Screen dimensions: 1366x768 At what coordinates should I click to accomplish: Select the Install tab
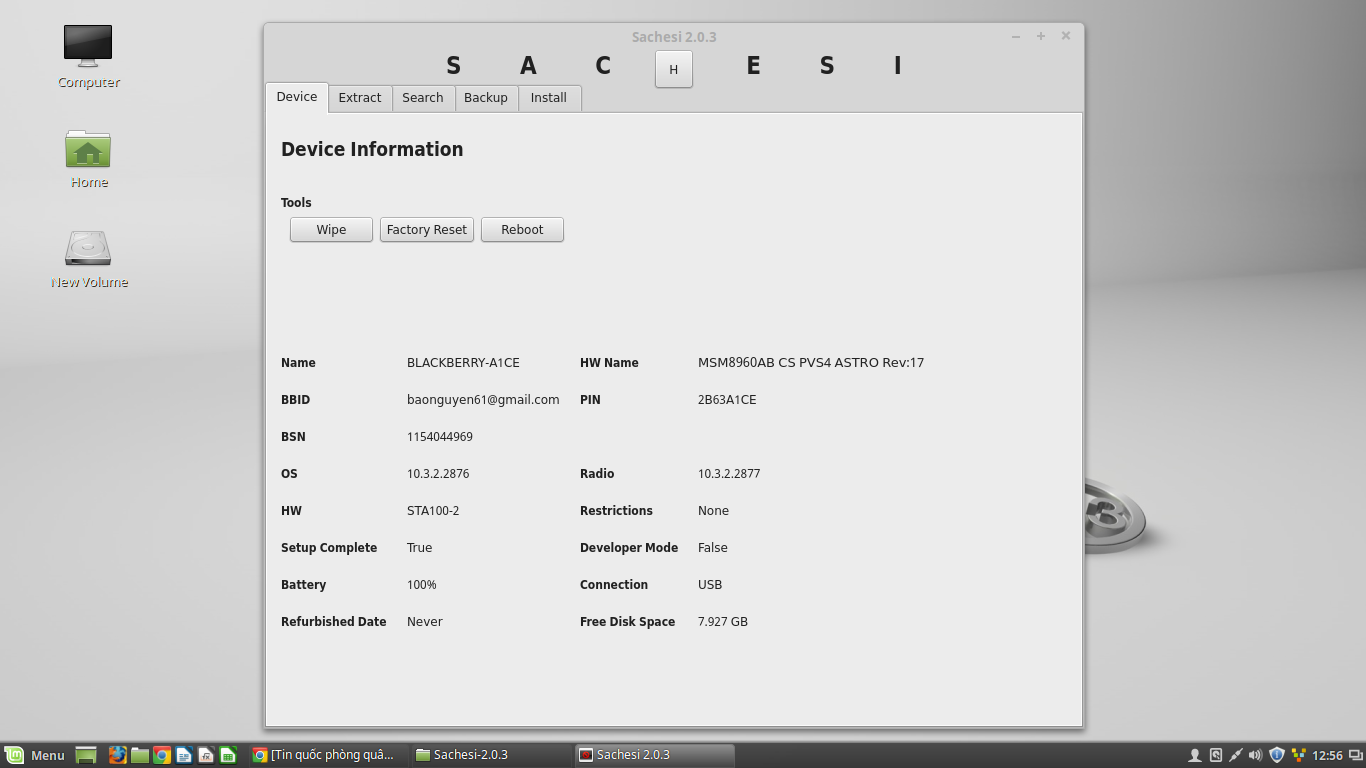pos(548,98)
